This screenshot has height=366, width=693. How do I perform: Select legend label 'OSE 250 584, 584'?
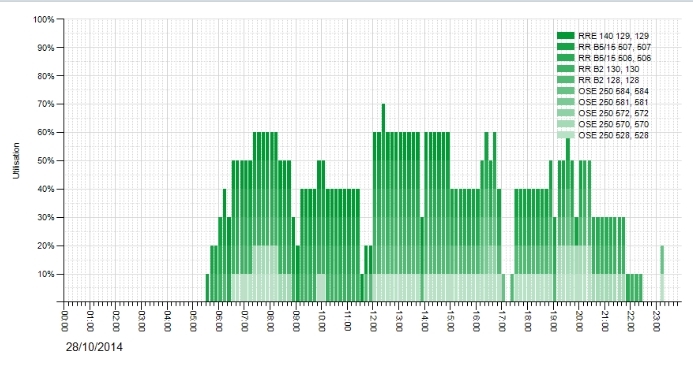point(613,92)
